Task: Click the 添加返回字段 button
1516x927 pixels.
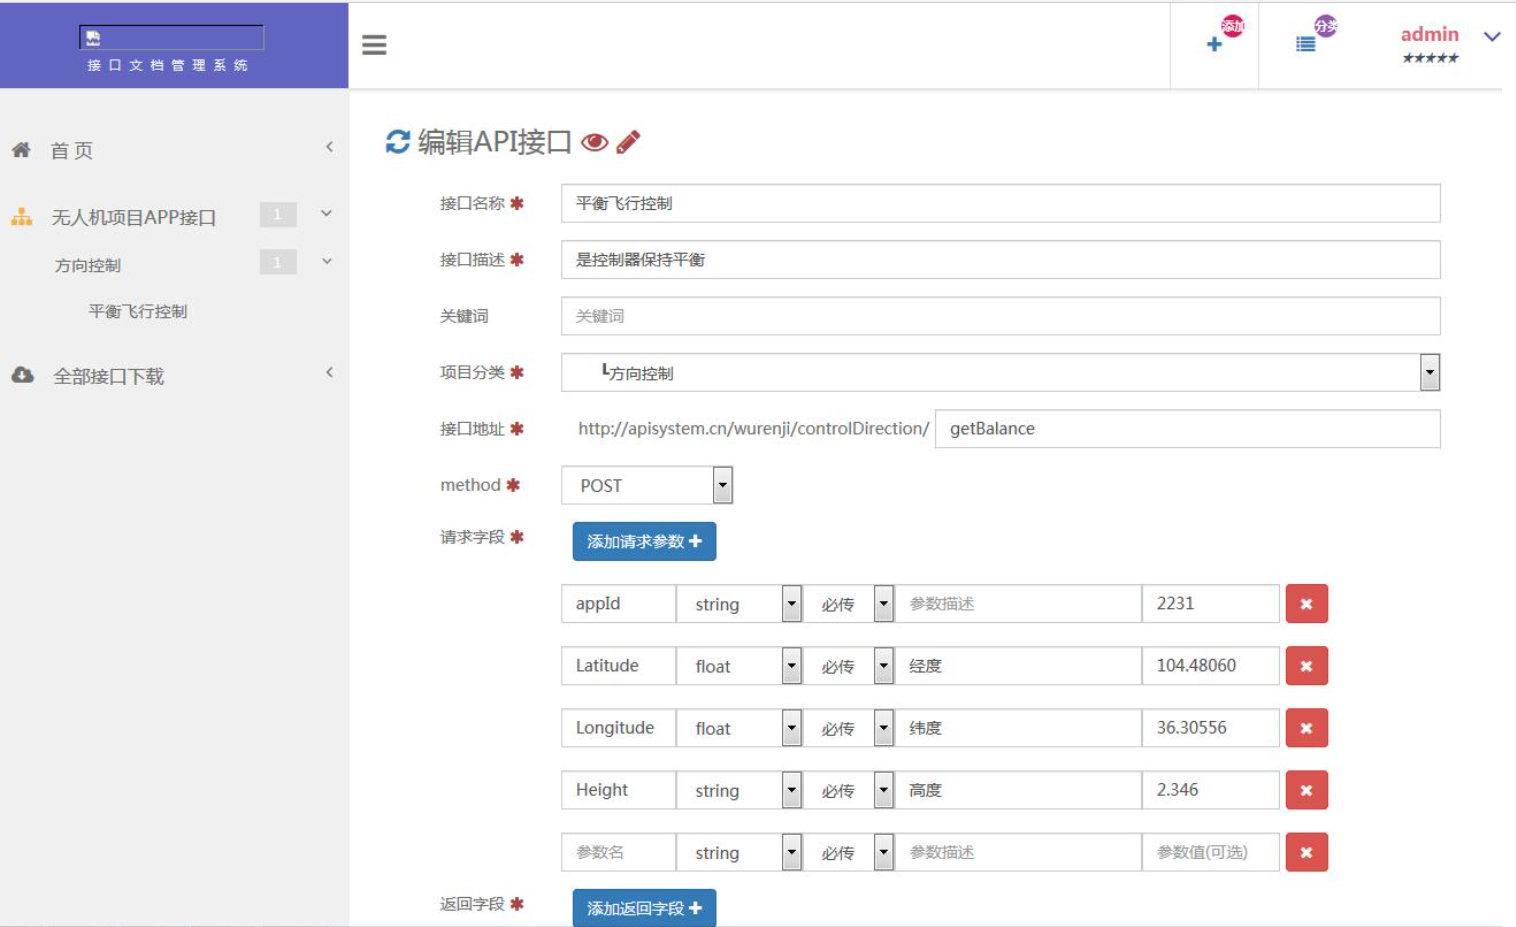Action: pyautogui.click(x=644, y=907)
